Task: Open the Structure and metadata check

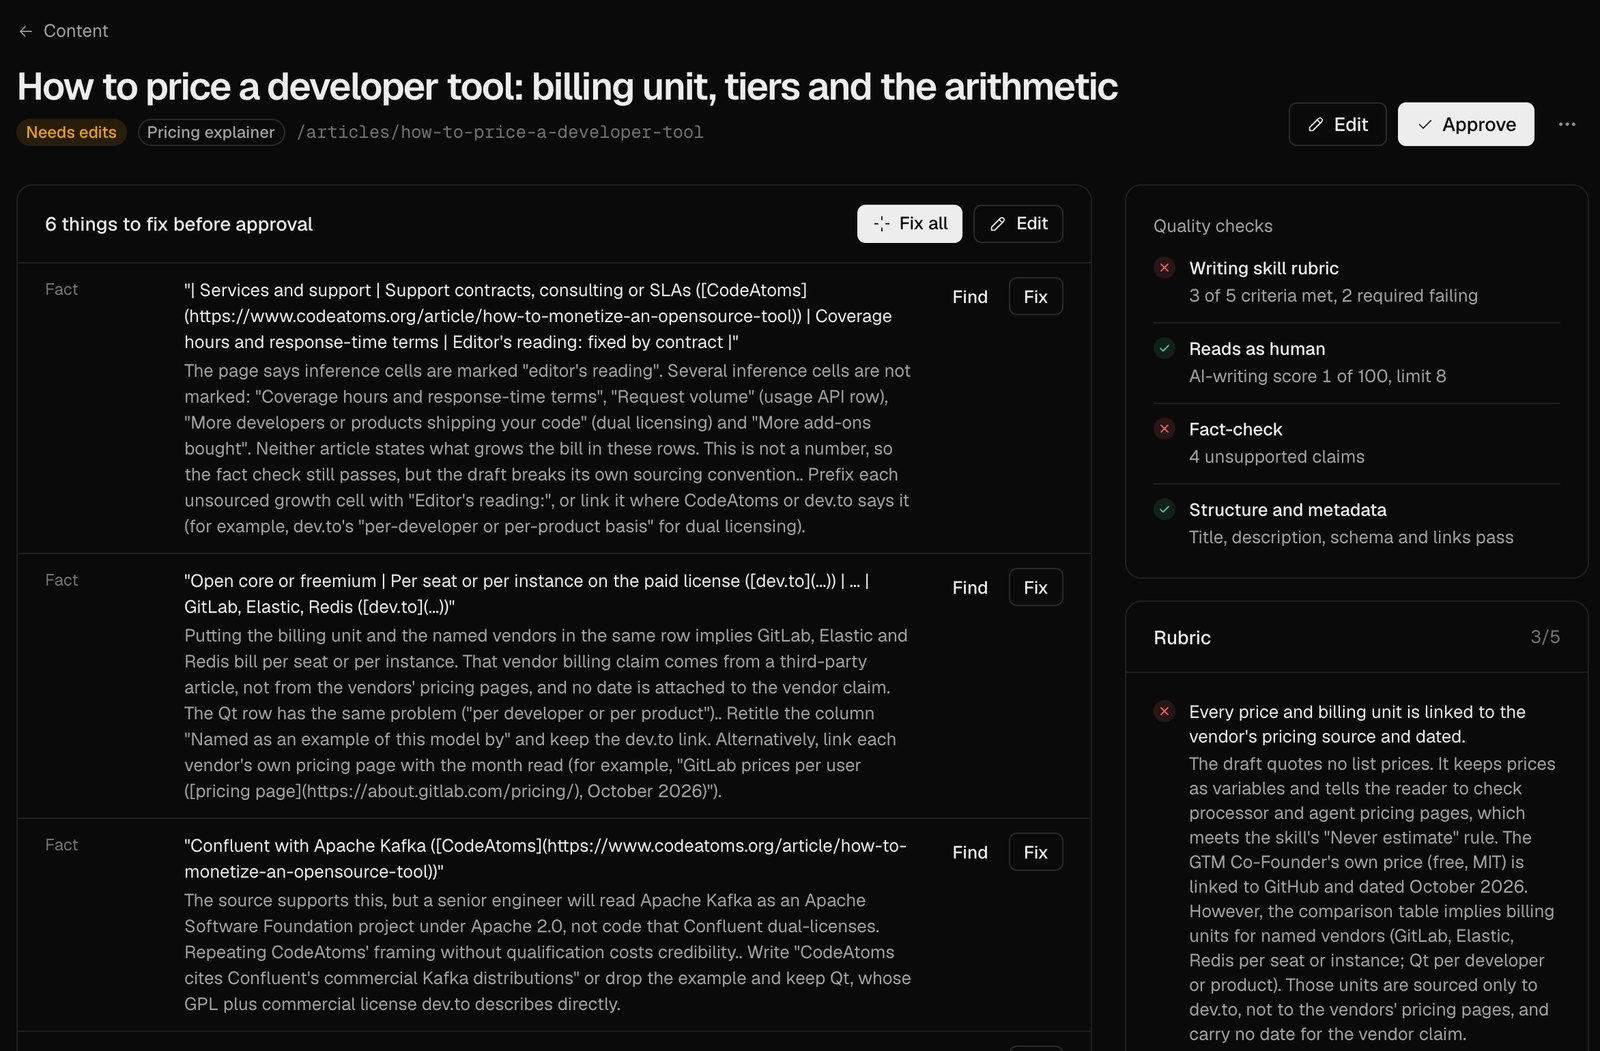Action: click(1356, 523)
